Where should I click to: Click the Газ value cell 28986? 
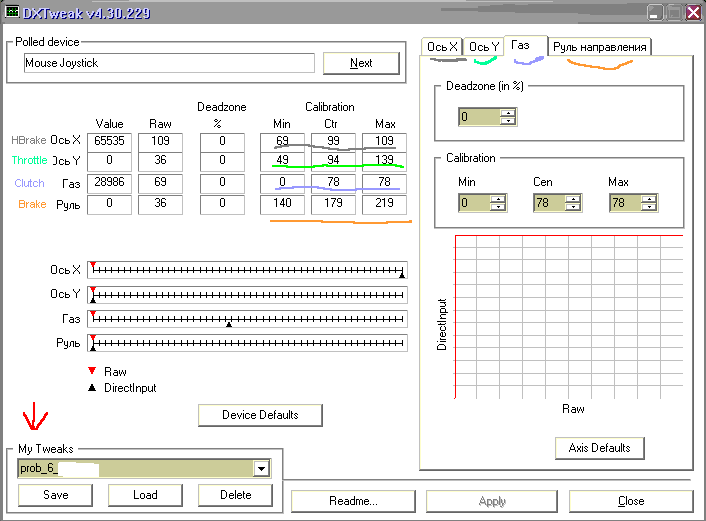pyautogui.click(x=109, y=182)
